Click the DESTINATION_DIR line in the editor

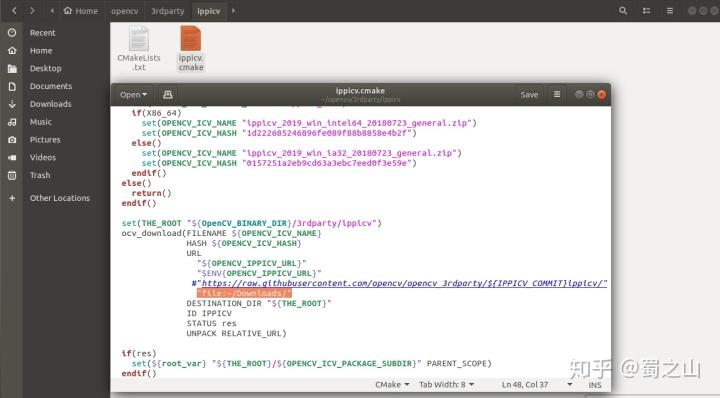tap(259, 303)
